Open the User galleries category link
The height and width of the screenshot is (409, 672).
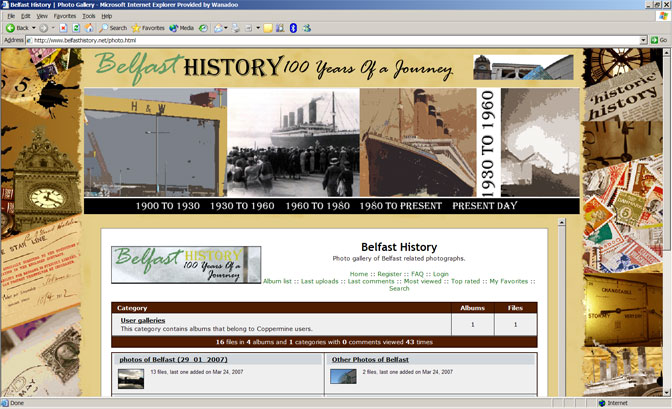143,320
